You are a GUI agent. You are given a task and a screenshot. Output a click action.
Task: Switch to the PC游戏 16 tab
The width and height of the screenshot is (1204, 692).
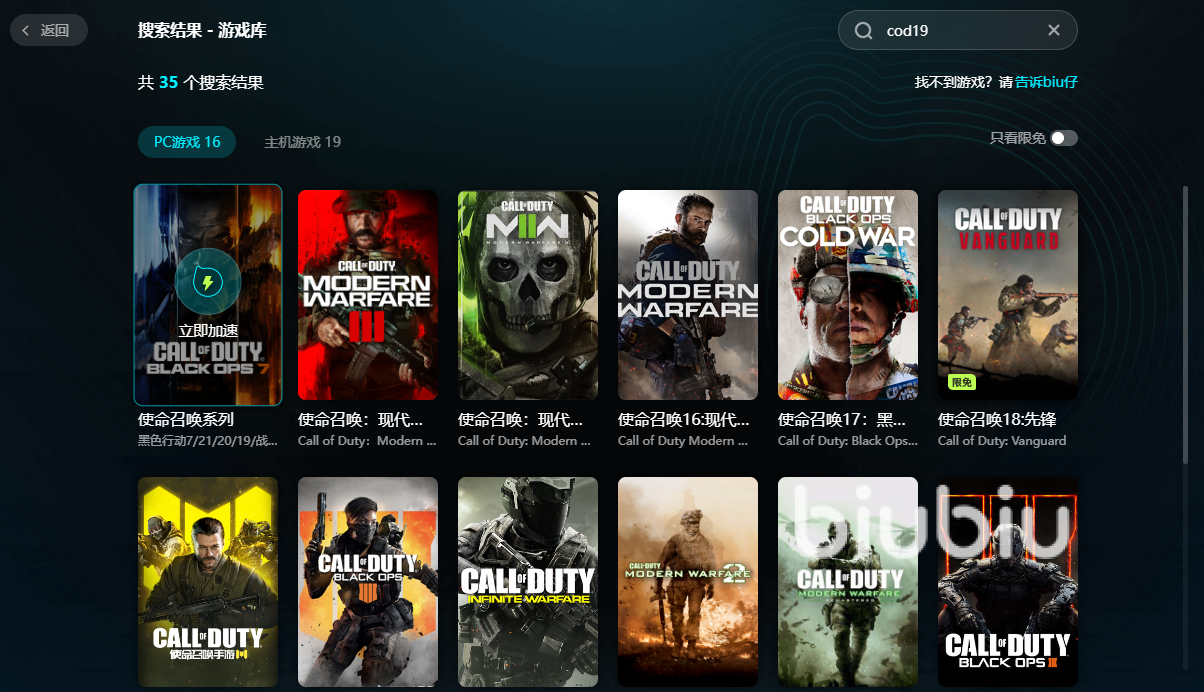(x=187, y=142)
